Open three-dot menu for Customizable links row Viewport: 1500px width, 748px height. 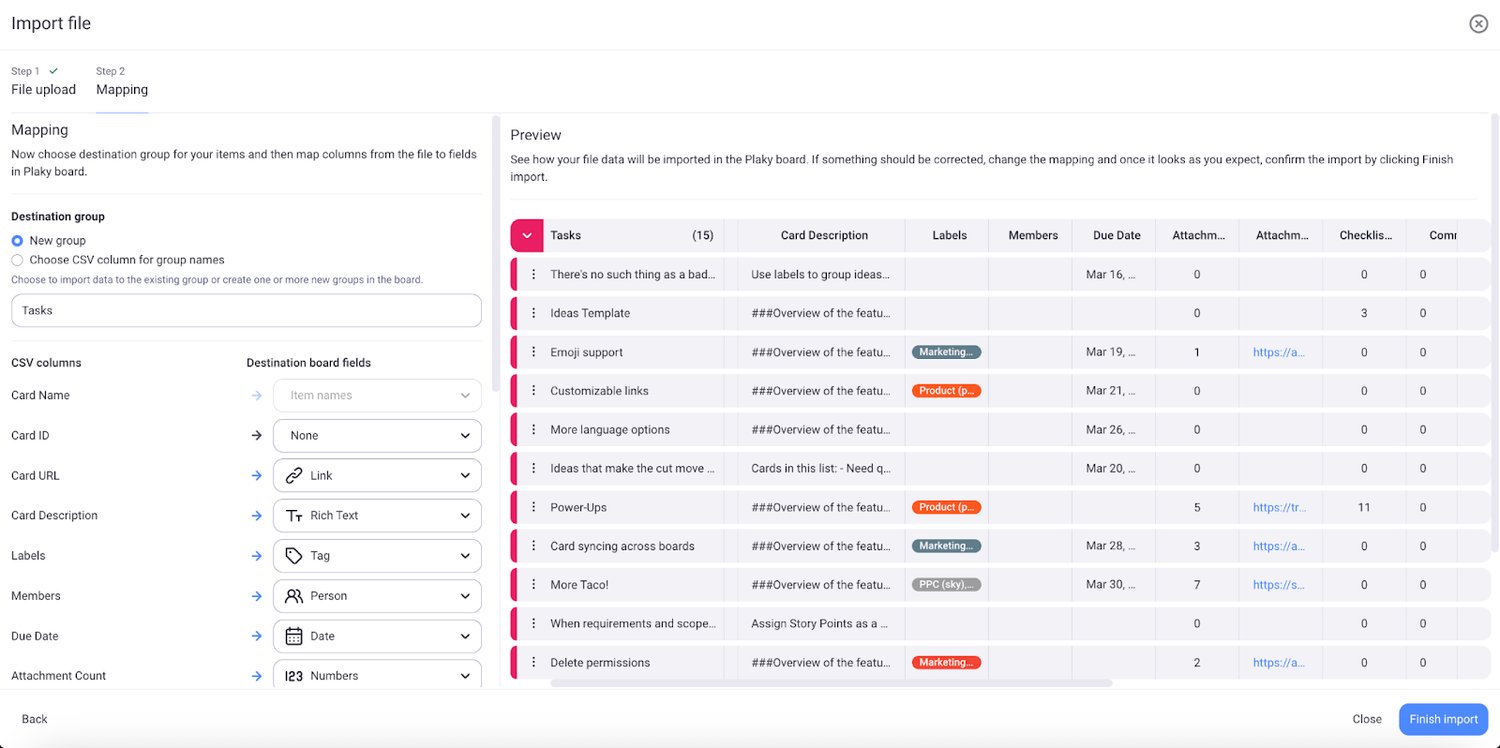[x=534, y=391]
